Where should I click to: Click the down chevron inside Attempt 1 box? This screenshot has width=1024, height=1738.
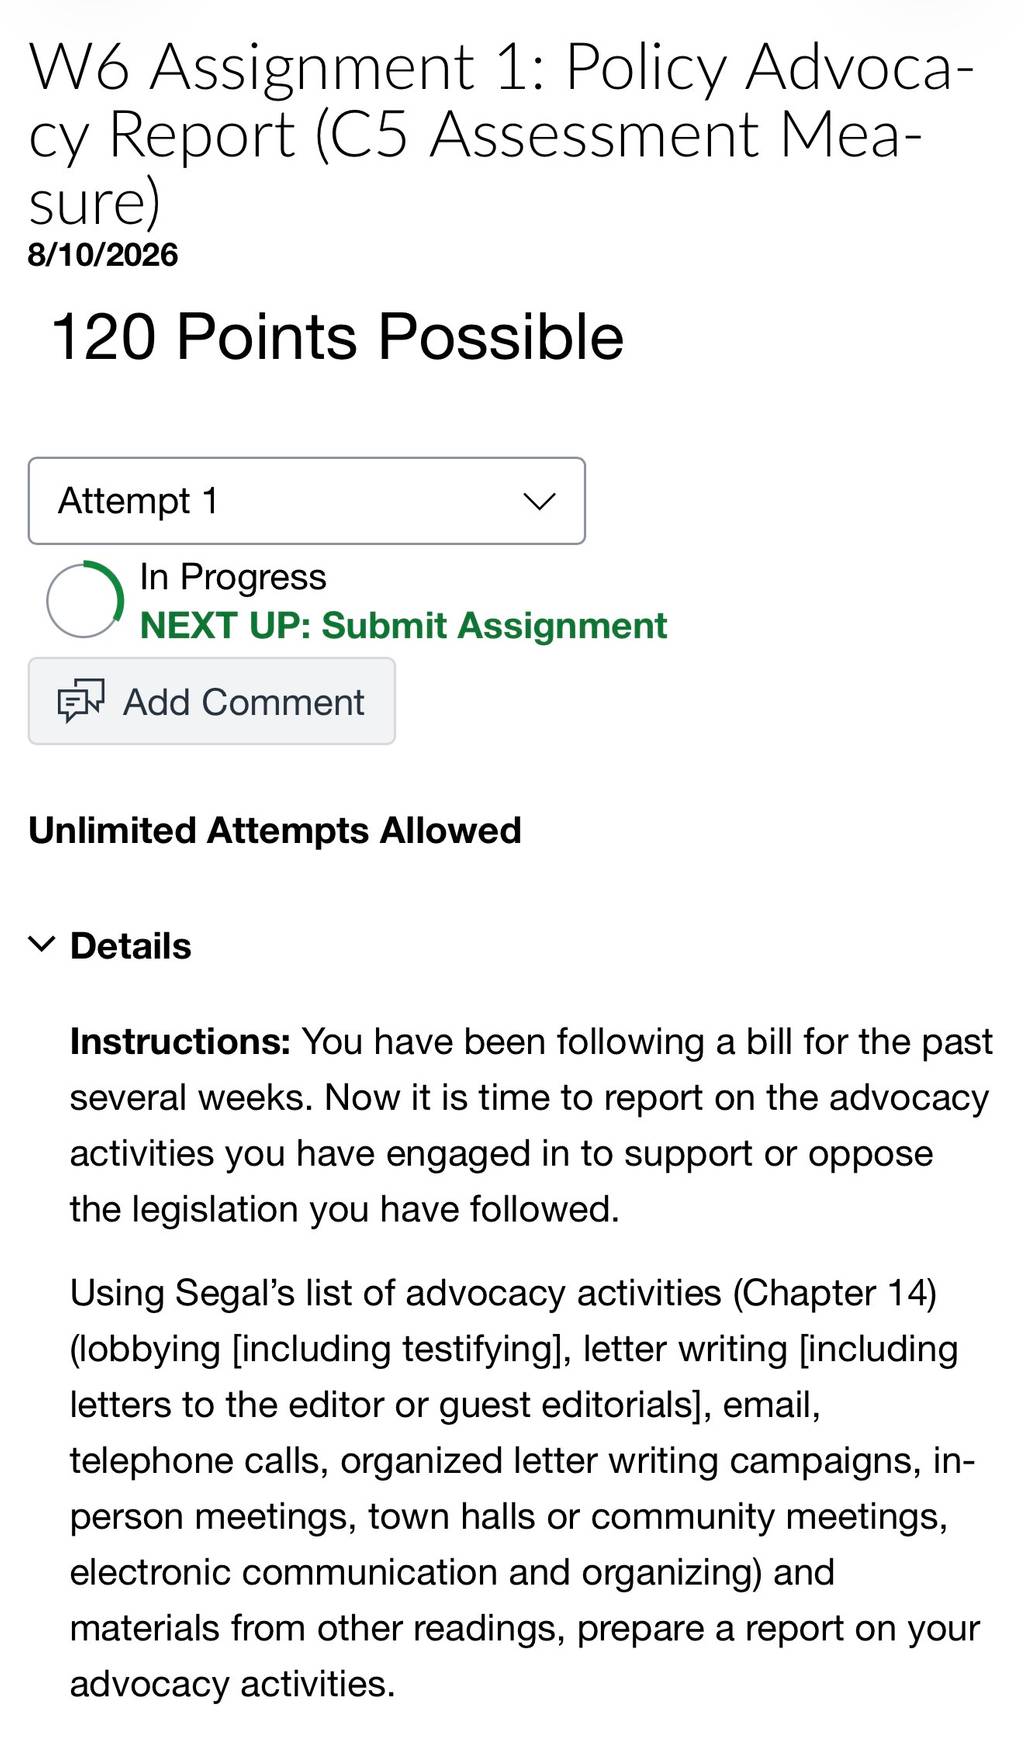pos(539,501)
